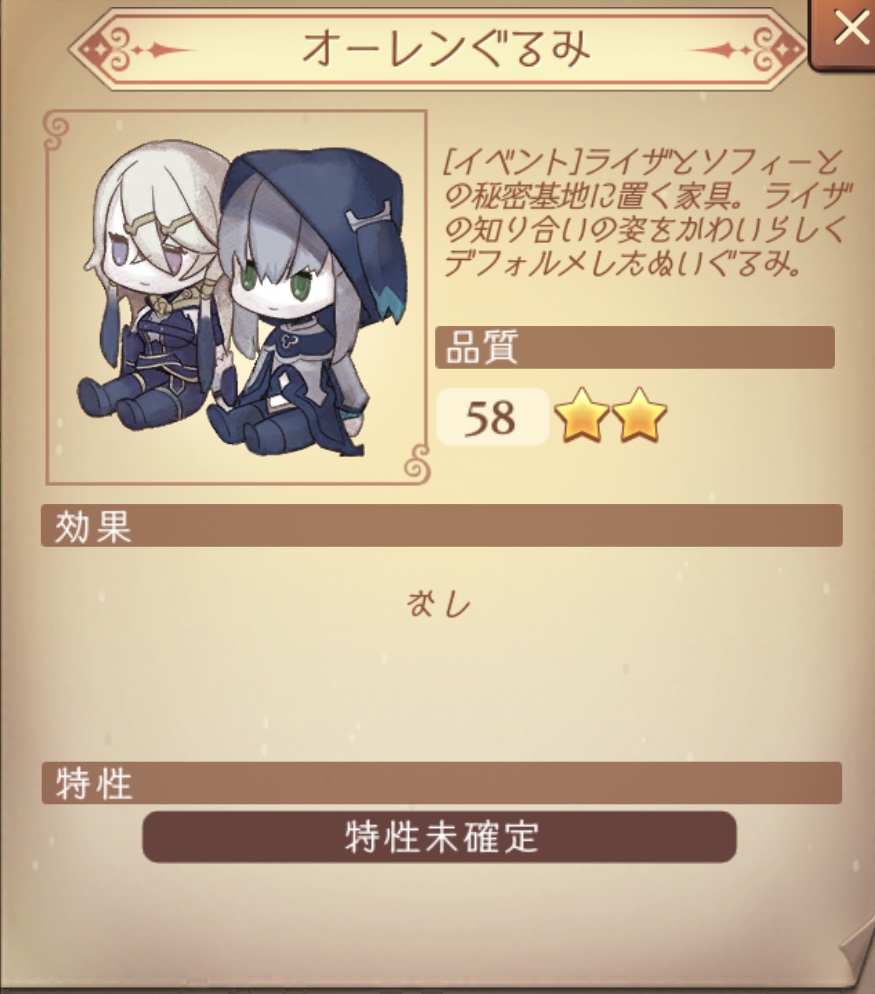Click the 特性 section header

442,783
